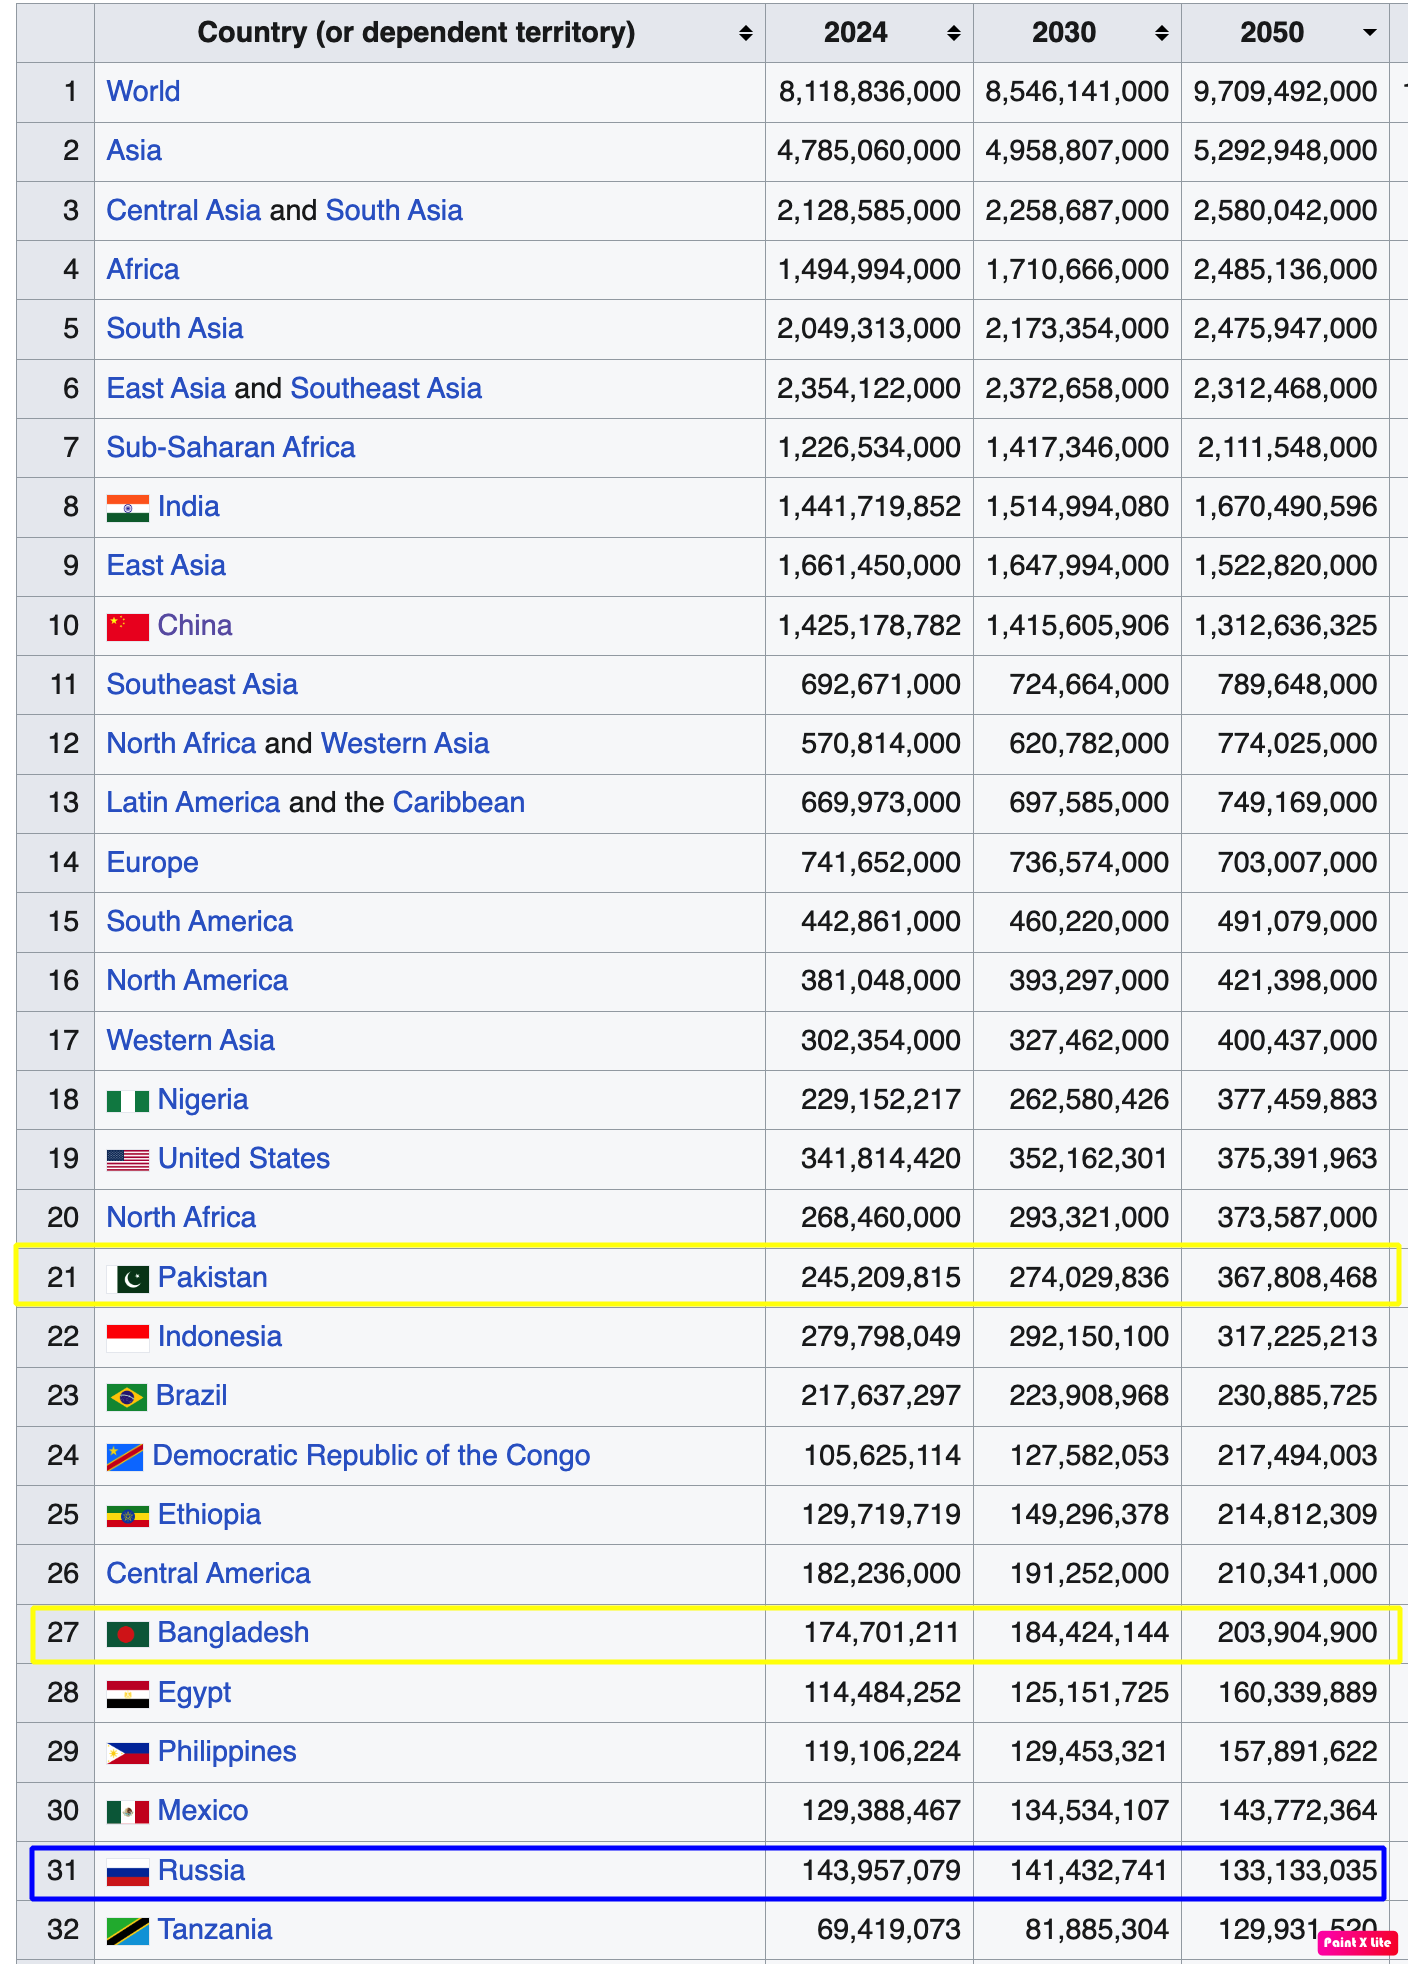
Task: Click the China flag icon
Action: [128, 627]
